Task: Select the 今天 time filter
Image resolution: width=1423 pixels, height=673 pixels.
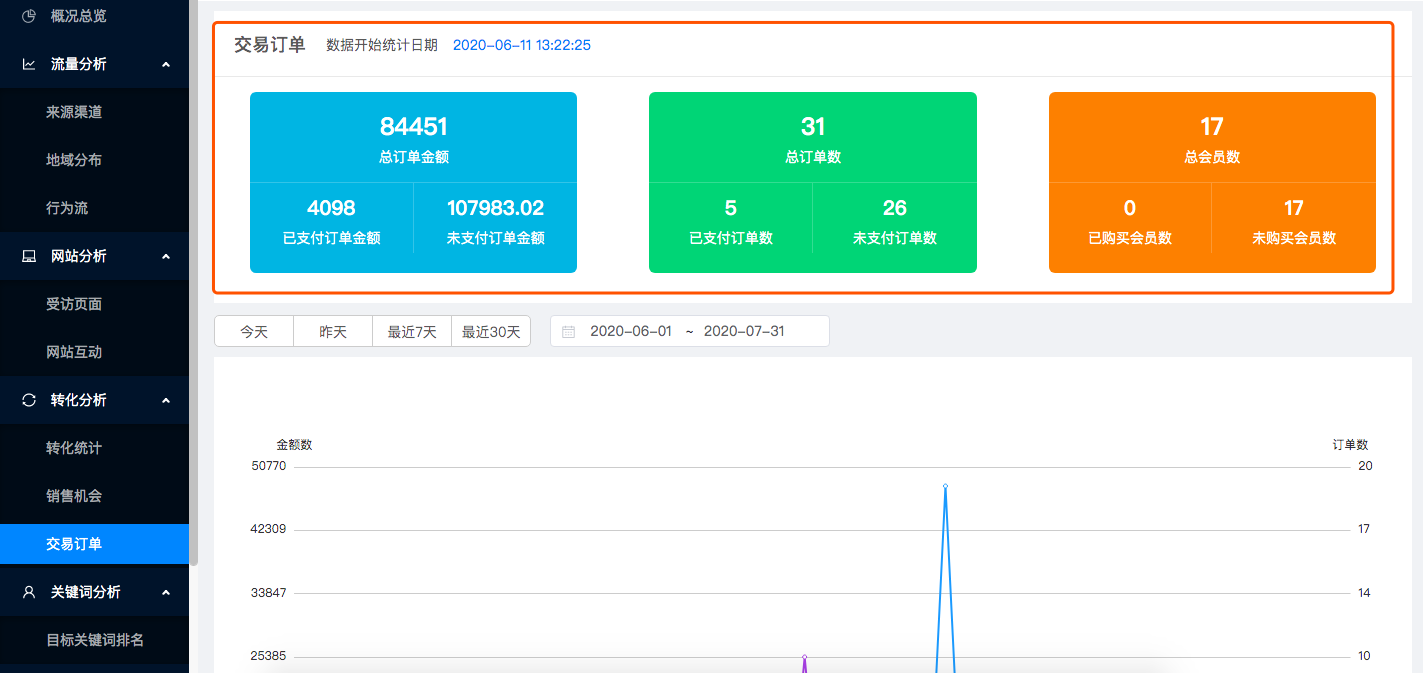Action: tap(254, 332)
